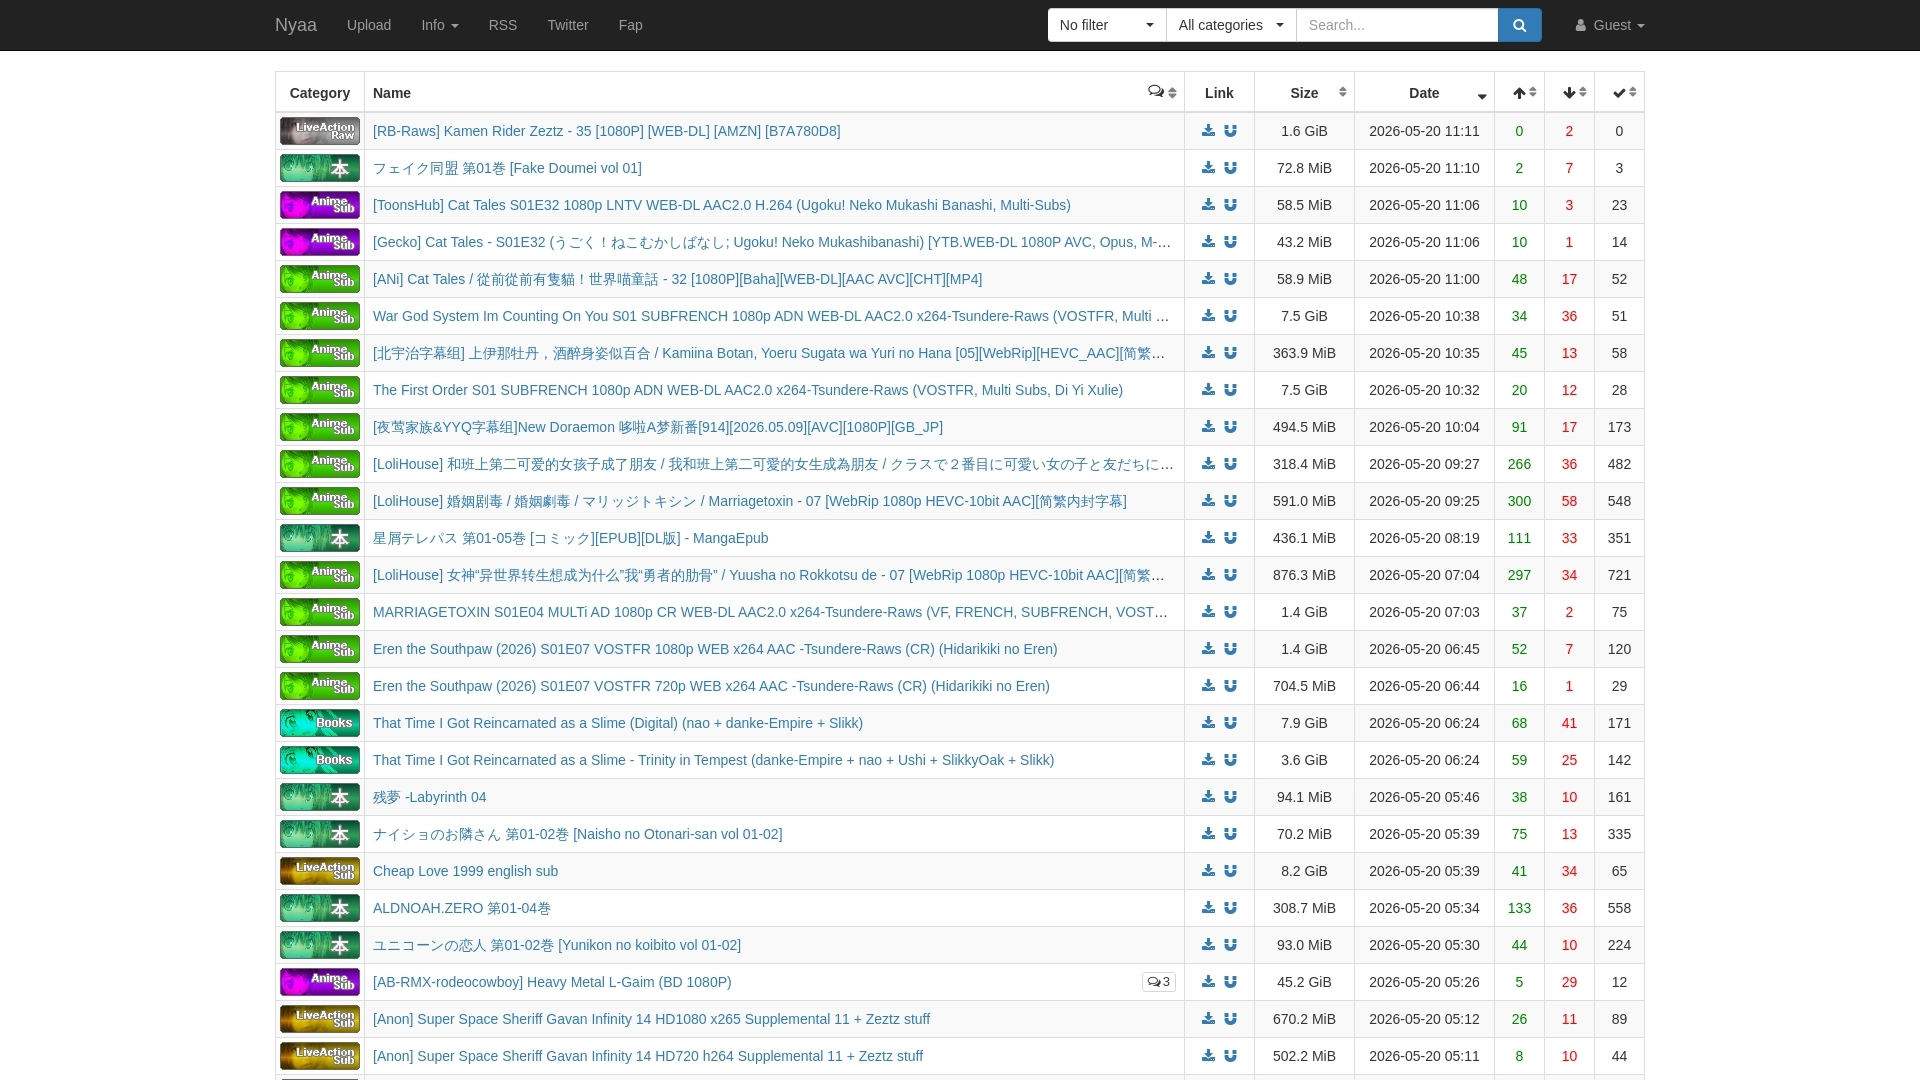Click LiveAction Sub icon on Cheap Love row
1920x1080 pixels.
320,871
